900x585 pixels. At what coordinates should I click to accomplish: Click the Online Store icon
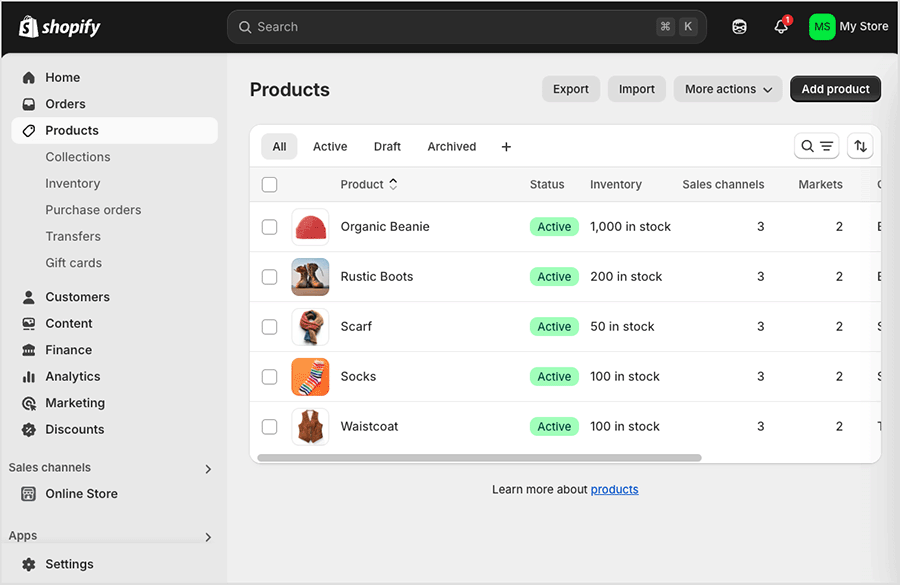click(x=29, y=494)
